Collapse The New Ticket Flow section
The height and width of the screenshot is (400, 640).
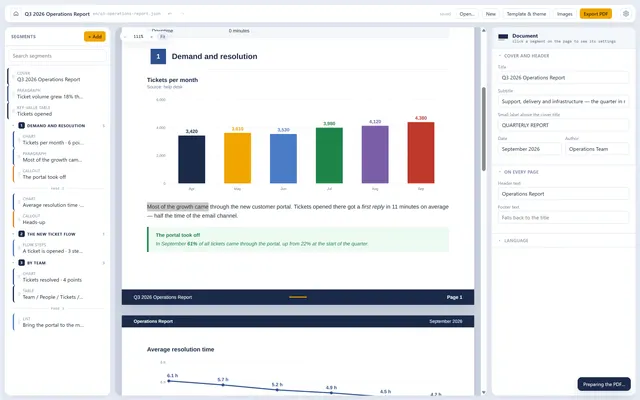pyautogui.click(x=13, y=234)
